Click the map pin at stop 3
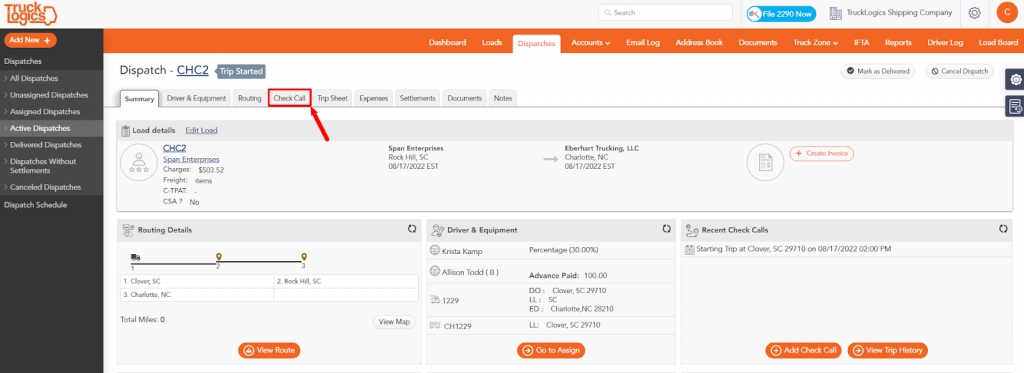Viewport: 1024px width, 373px height. (x=304, y=257)
